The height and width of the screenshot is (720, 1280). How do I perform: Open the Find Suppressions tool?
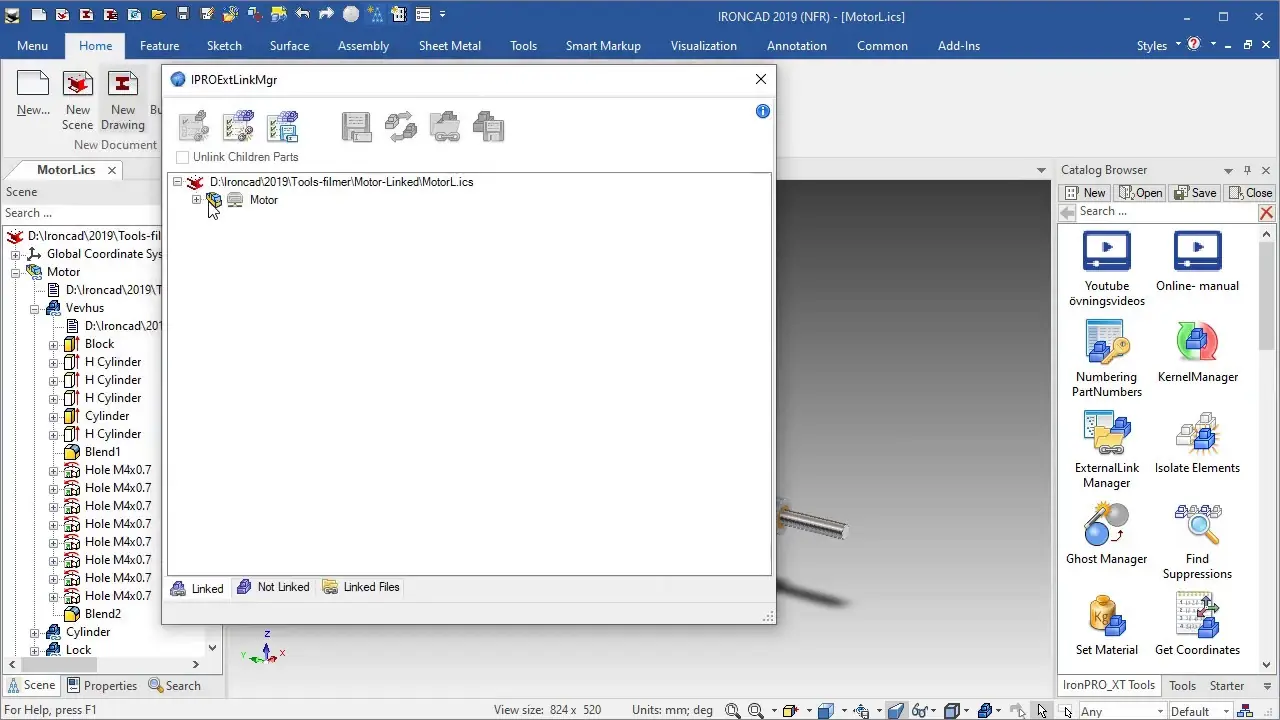[x=1197, y=541]
